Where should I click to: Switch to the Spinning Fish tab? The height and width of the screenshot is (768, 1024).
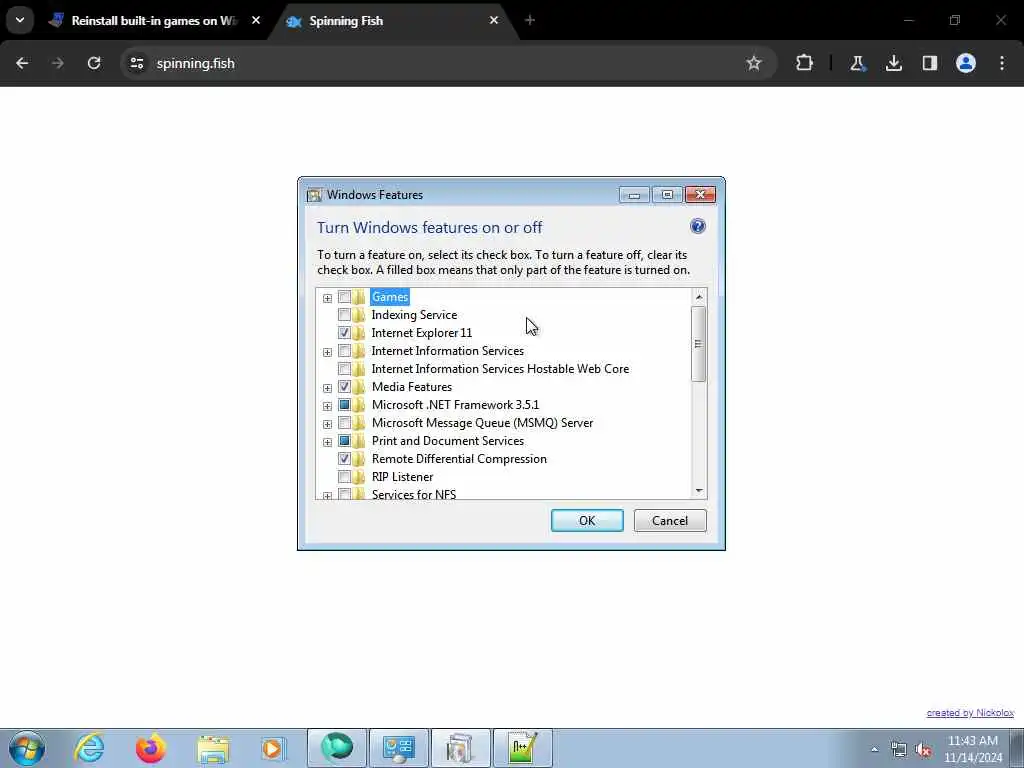(393, 20)
